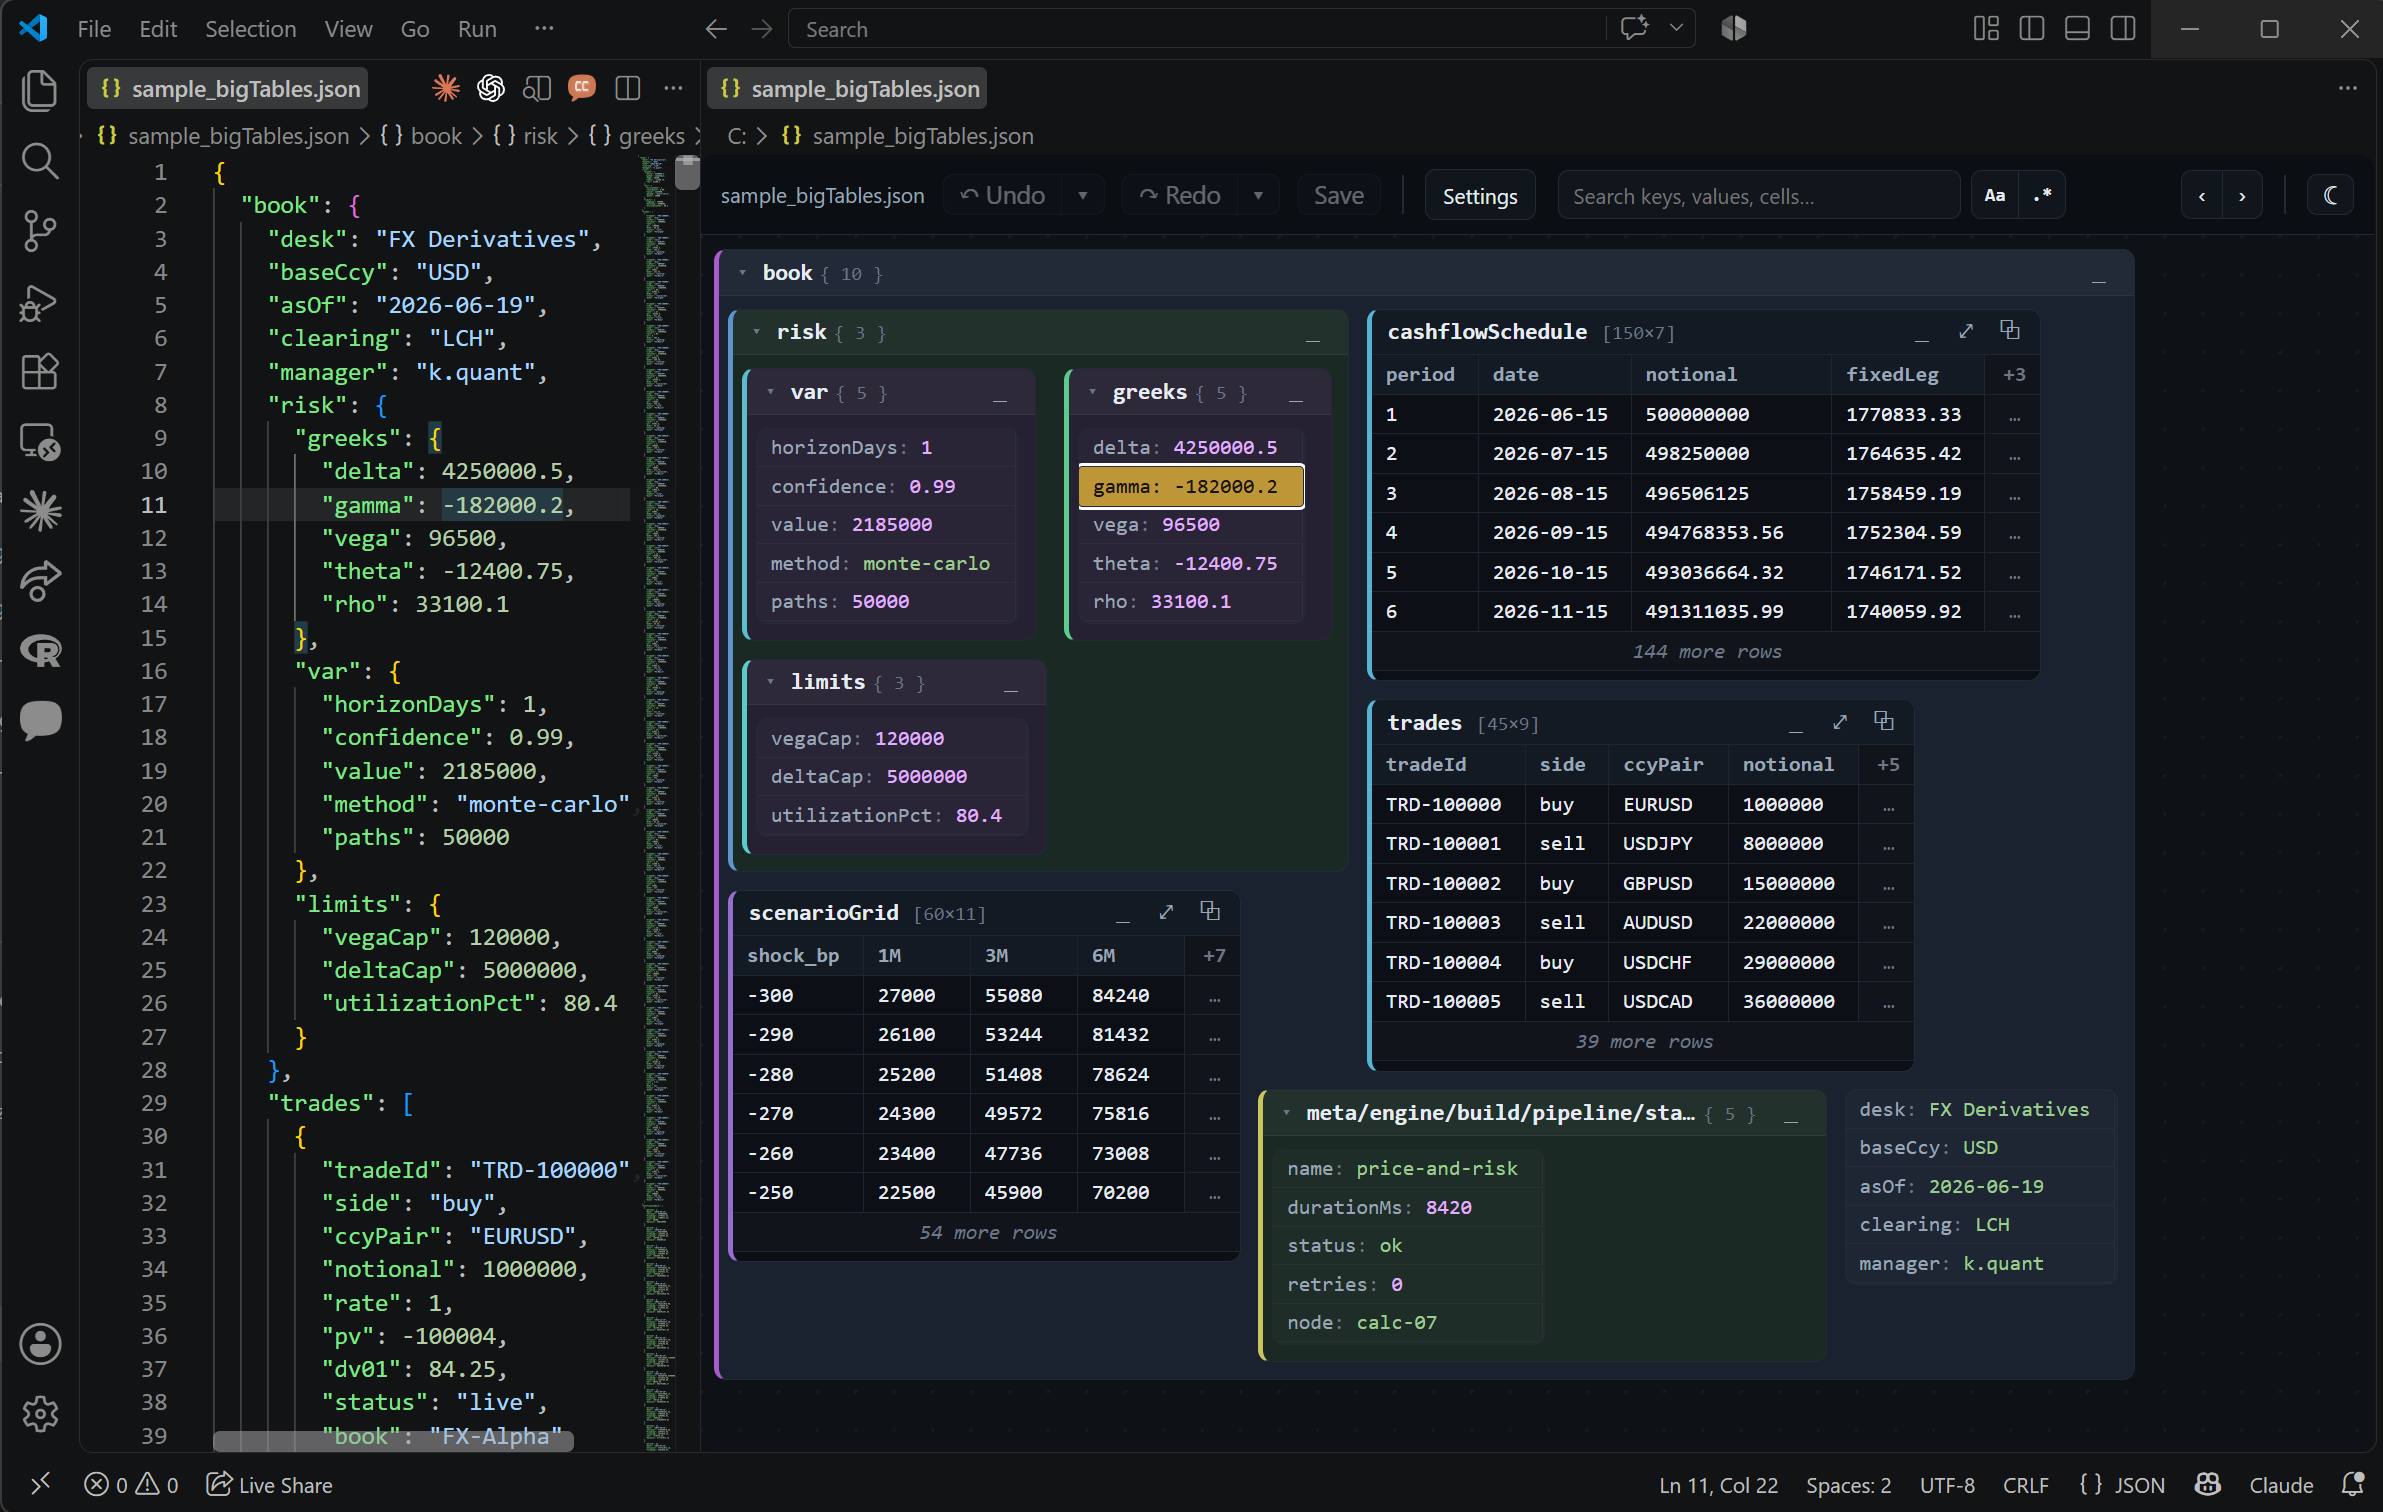Expand the cashflowSchedule table to full view

point(1966,331)
